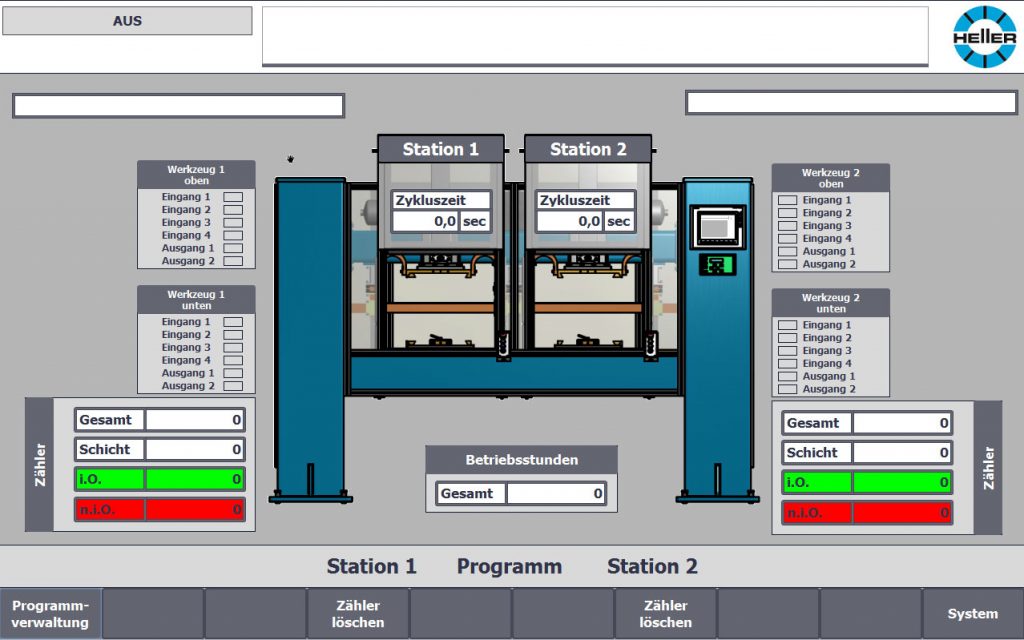The width and height of the screenshot is (1024, 640).
Task: Click Station 1 Zykluszeit value field
Action: 425,221
